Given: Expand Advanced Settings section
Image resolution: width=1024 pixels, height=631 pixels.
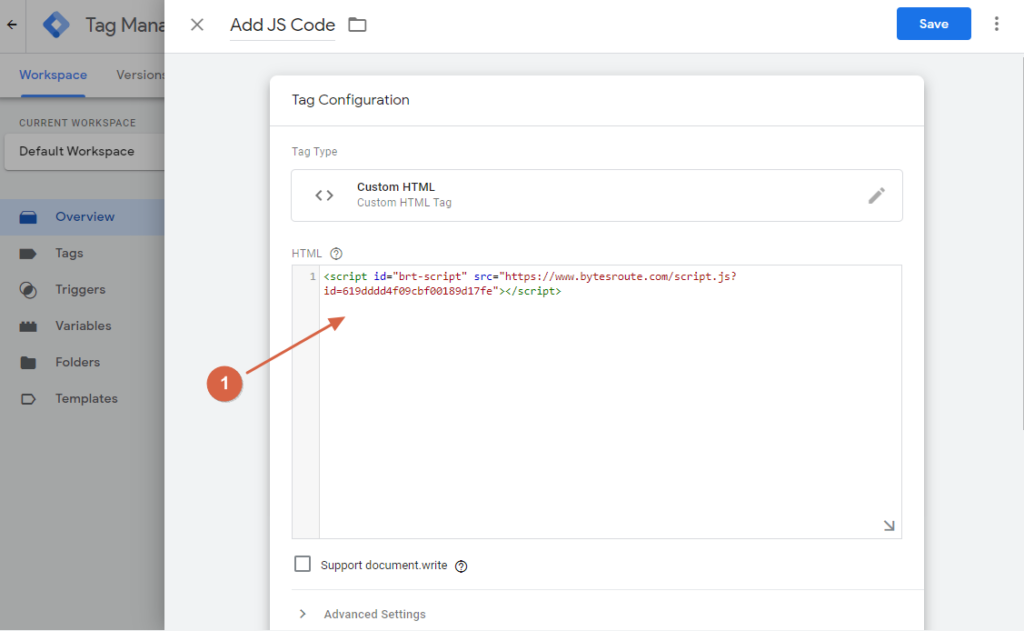Looking at the screenshot, I should point(361,614).
